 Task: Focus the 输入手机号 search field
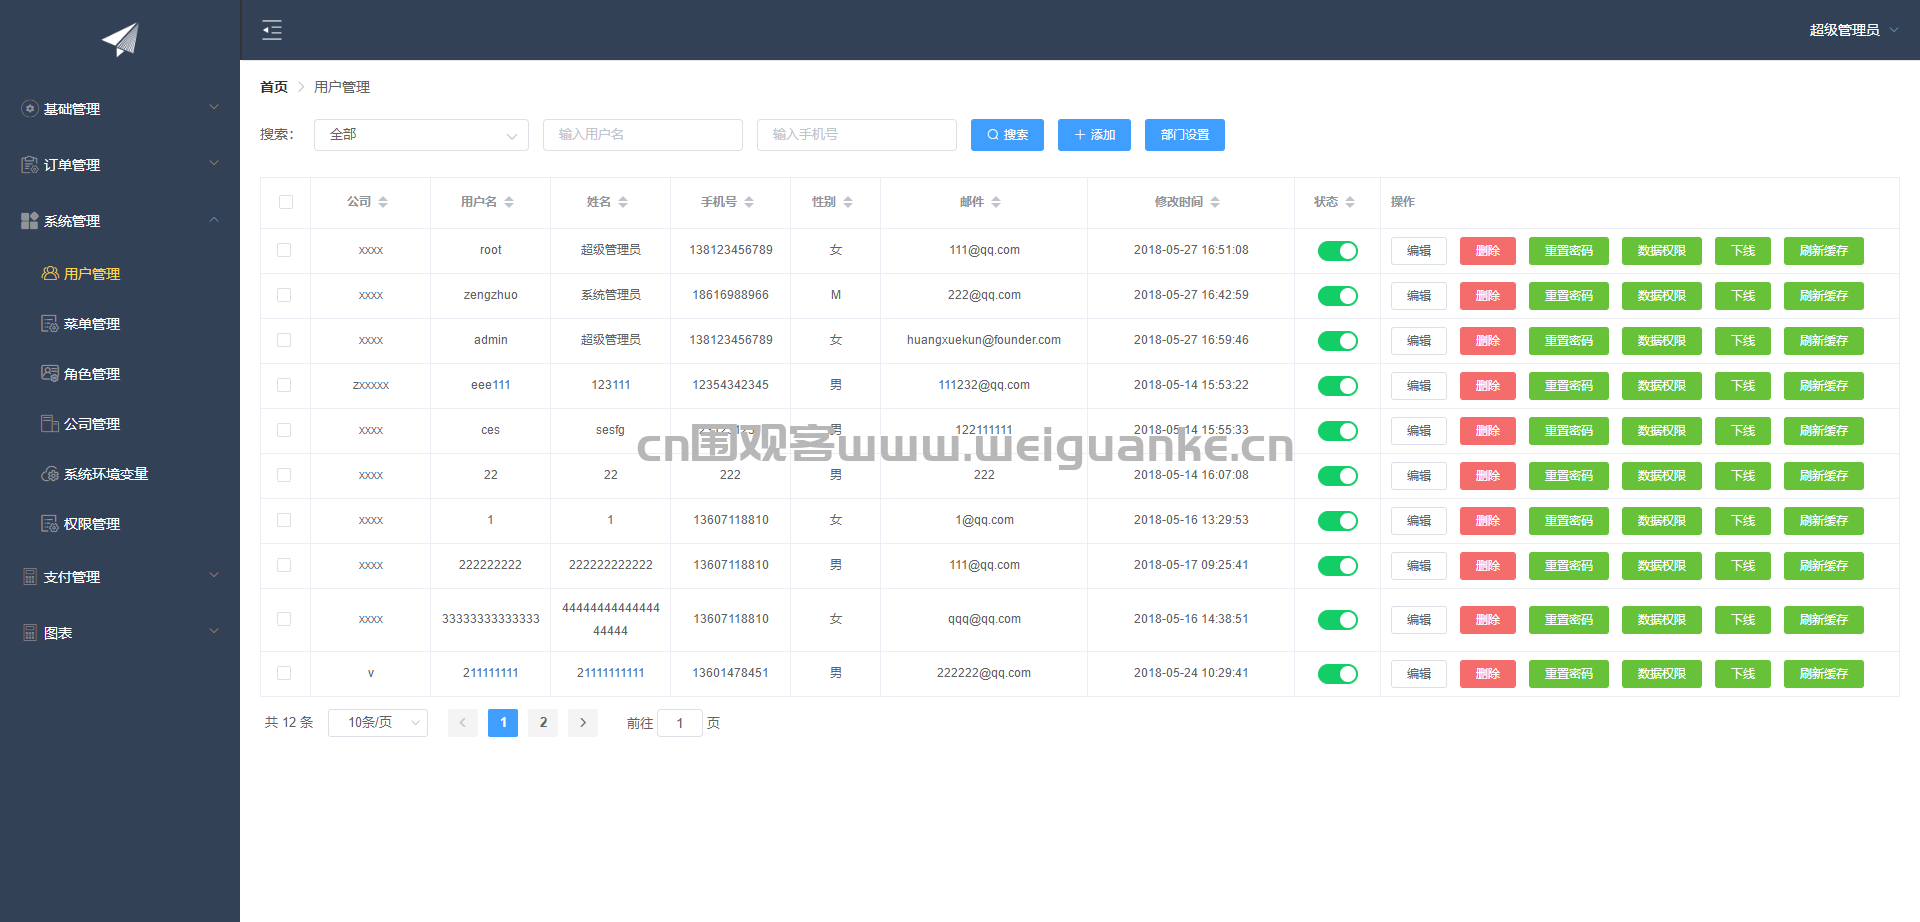857,135
